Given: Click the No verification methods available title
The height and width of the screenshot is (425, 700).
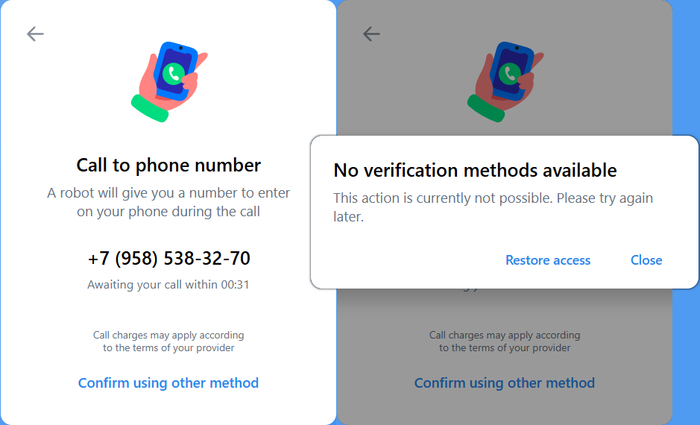Looking at the screenshot, I should [475, 171].
